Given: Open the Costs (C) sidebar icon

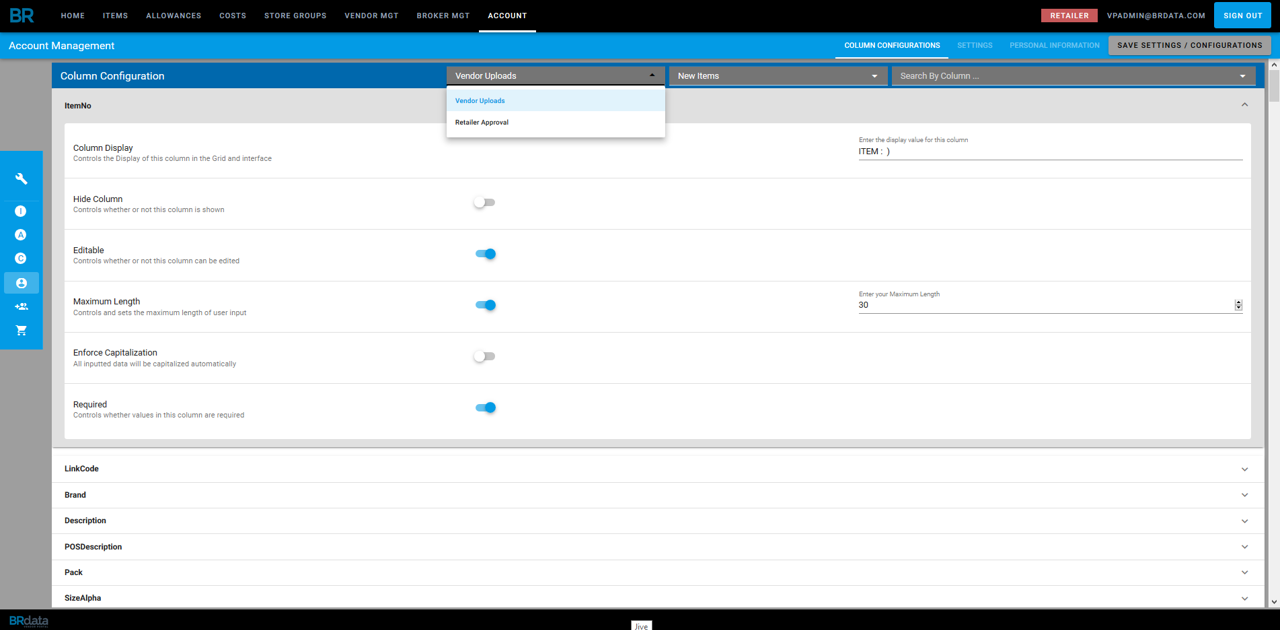Looking at the screenshot, I should (21, 259).
